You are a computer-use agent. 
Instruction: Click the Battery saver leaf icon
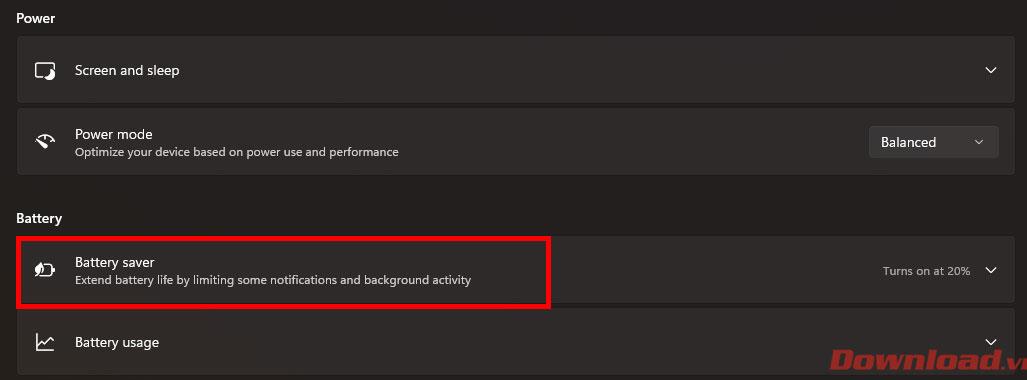[x=45, y=271]
